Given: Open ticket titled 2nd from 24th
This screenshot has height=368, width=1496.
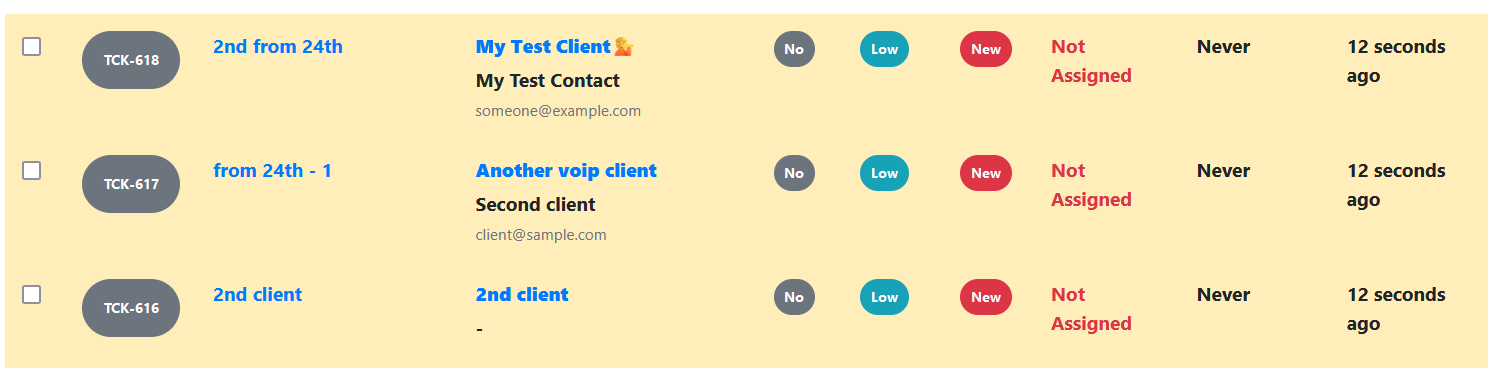Looking at the screenshot, I should pyautogui.click(x=278, y=46).
